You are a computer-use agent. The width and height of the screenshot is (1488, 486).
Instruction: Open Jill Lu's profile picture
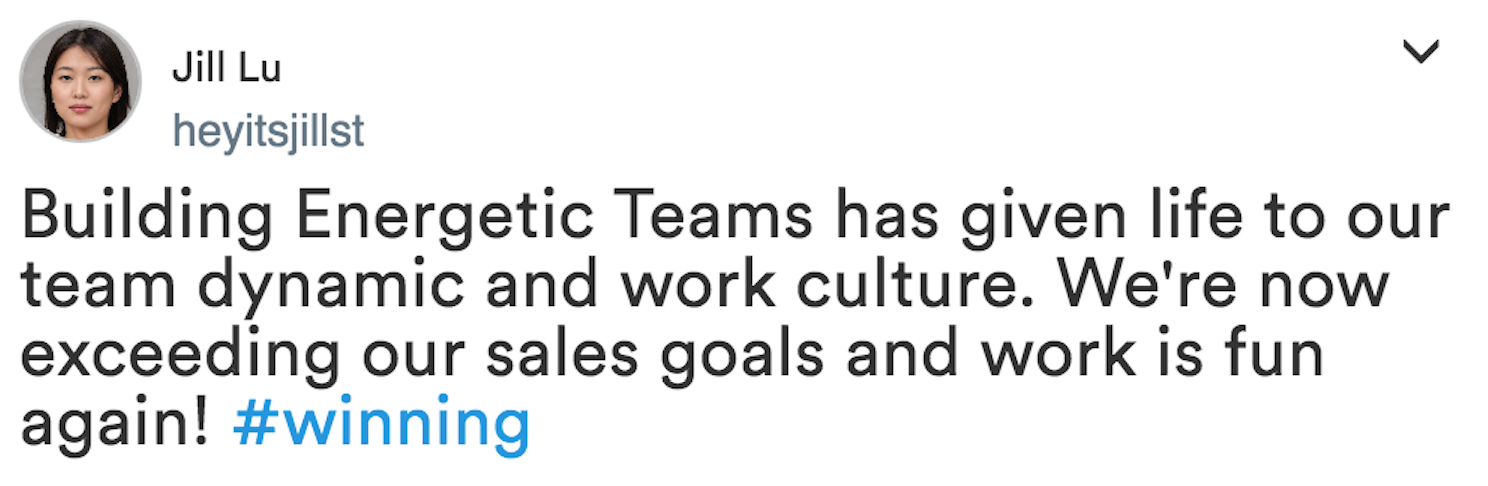[81, 82]
